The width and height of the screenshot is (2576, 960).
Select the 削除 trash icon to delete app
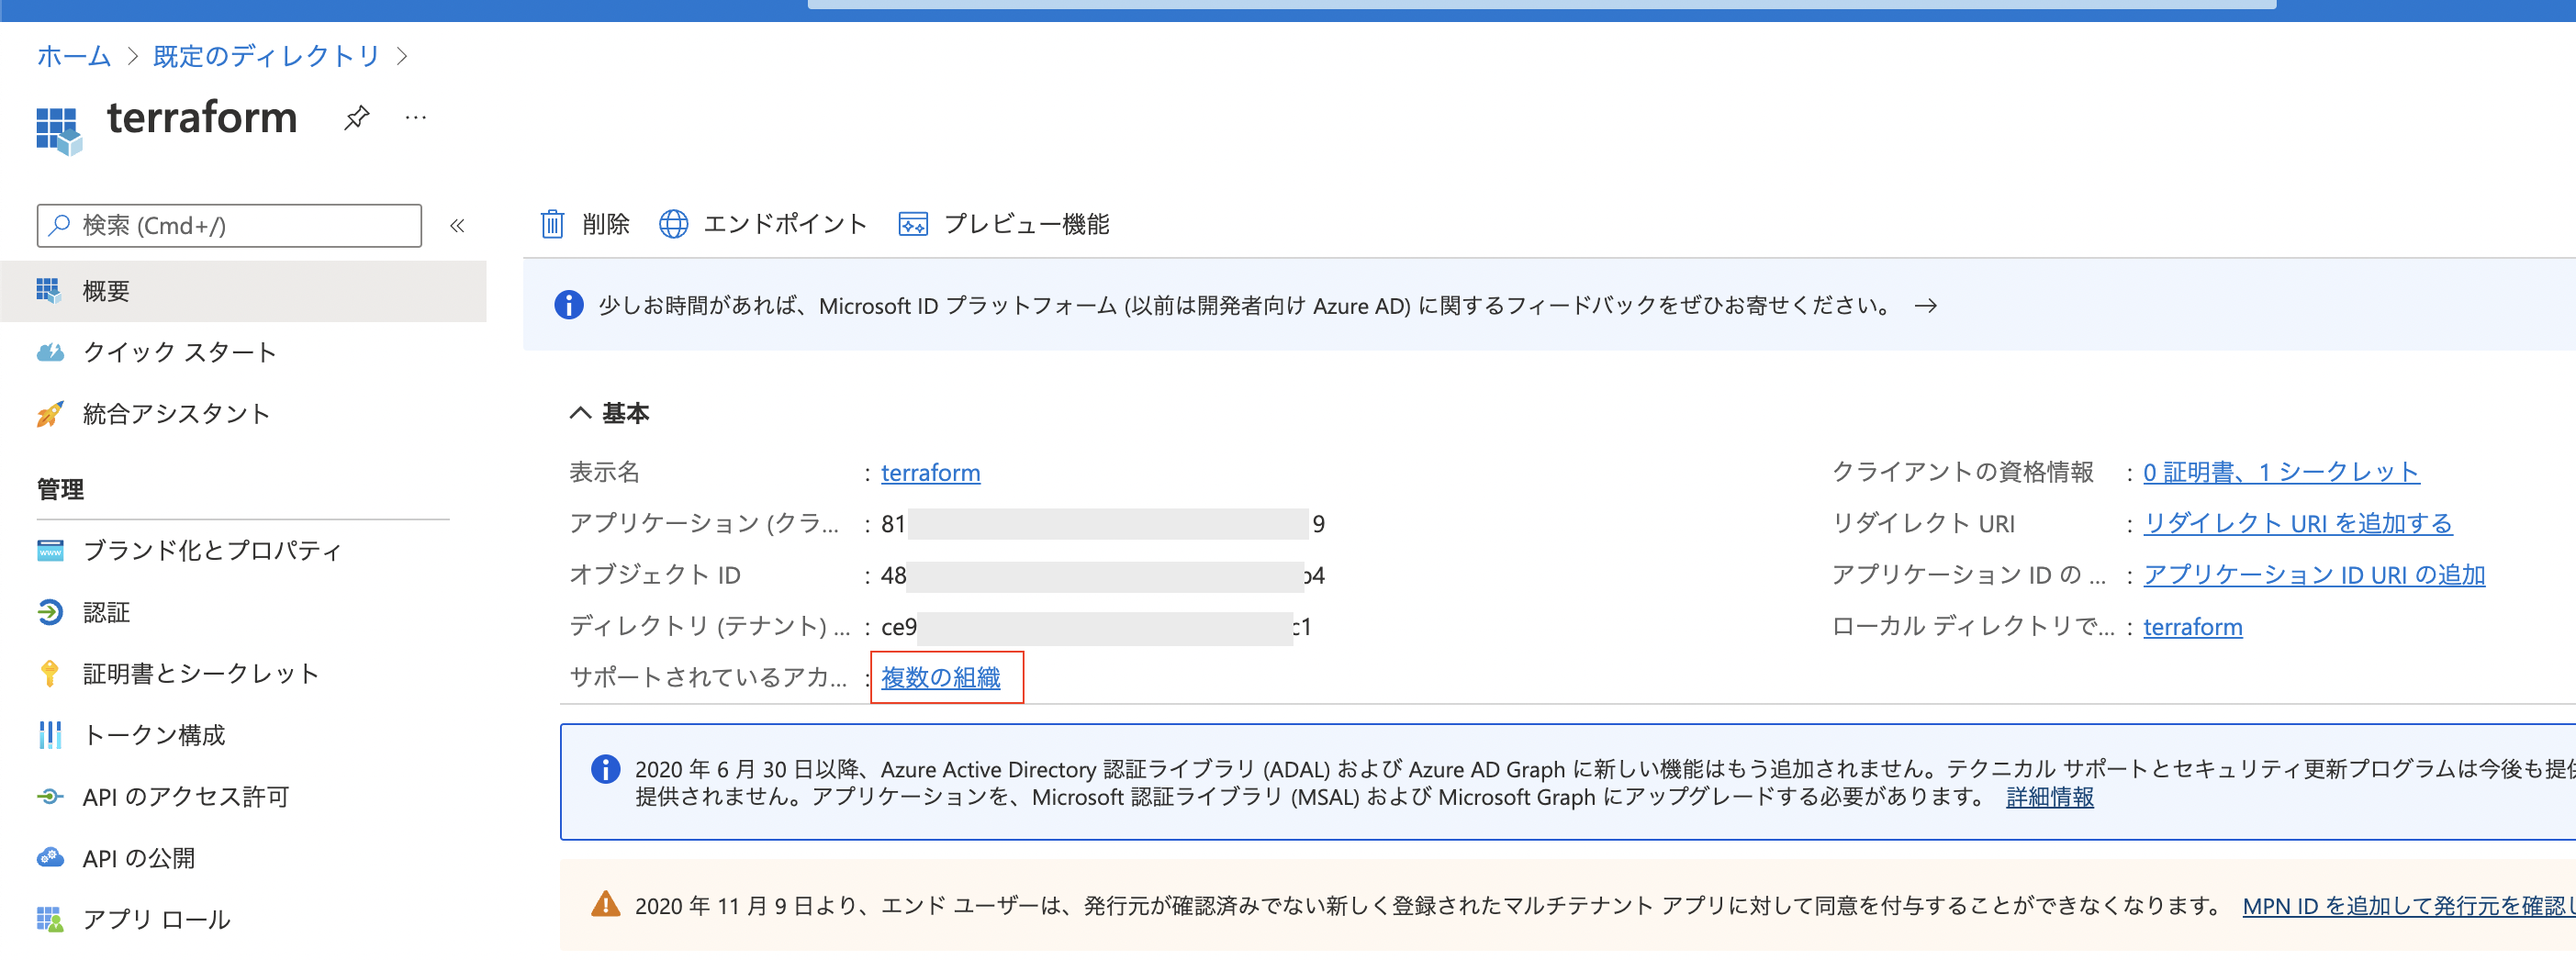[x=554, y=224]
